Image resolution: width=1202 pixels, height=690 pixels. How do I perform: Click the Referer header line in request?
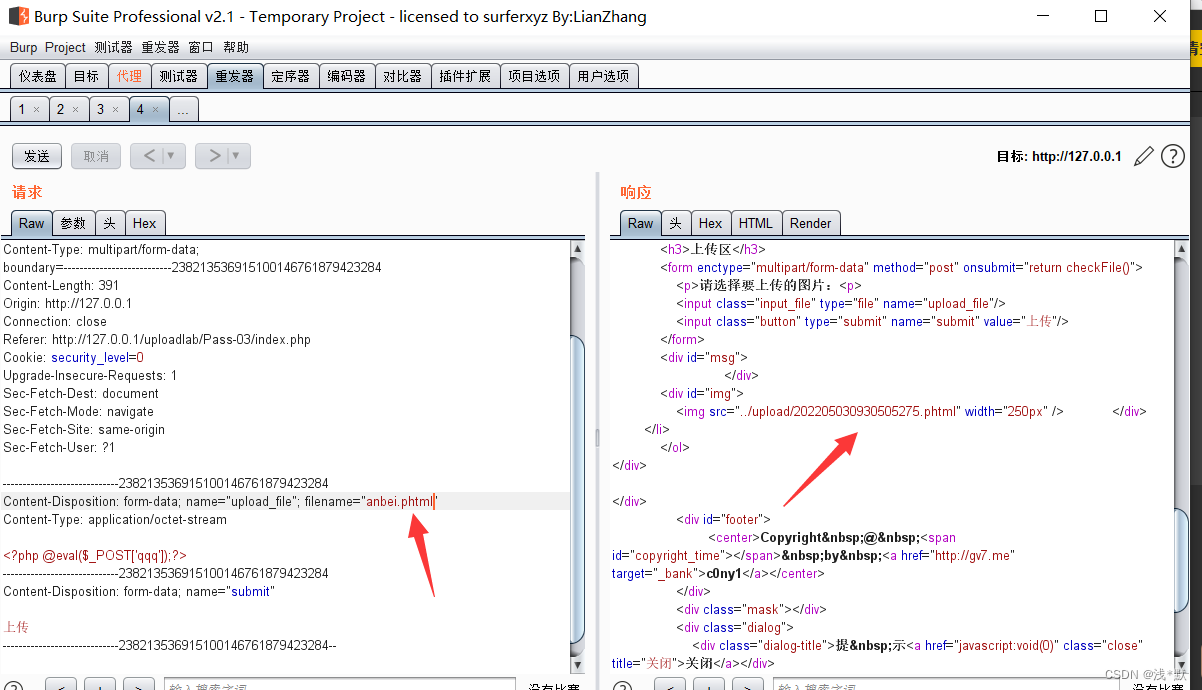tap(157, 339)
